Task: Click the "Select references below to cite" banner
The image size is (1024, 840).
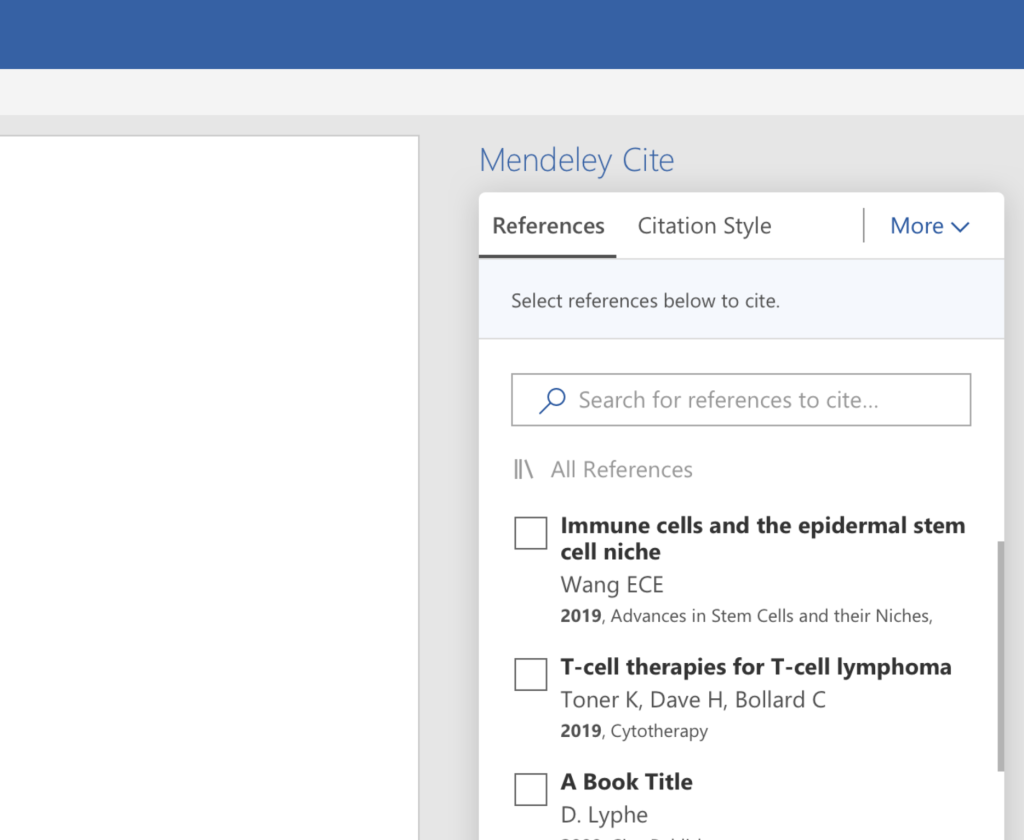Action: [x=645, y=300]
